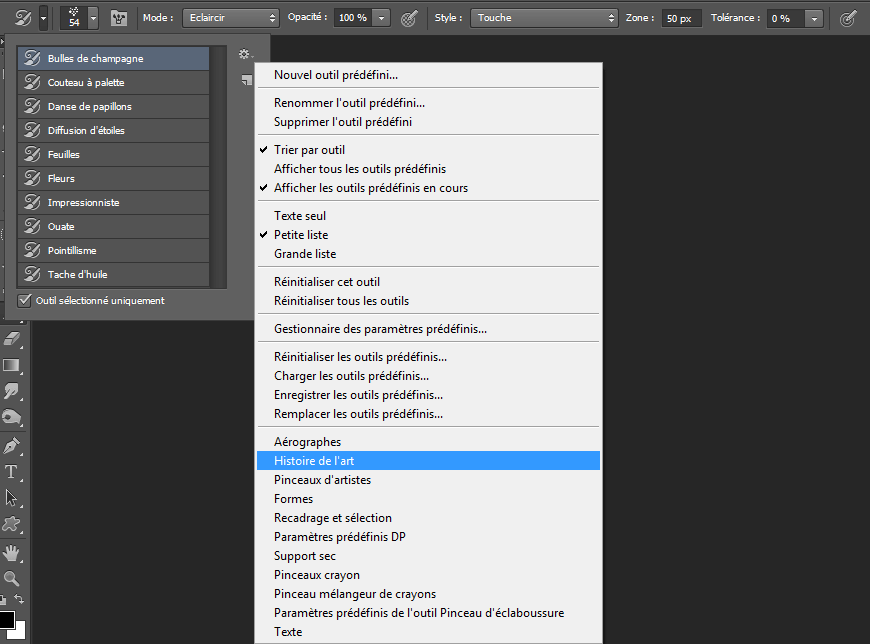Uncheck 'Outil sélectionné uniquement' checkbox
Screen dimensions: 870x644
click(x=25, y=300)
